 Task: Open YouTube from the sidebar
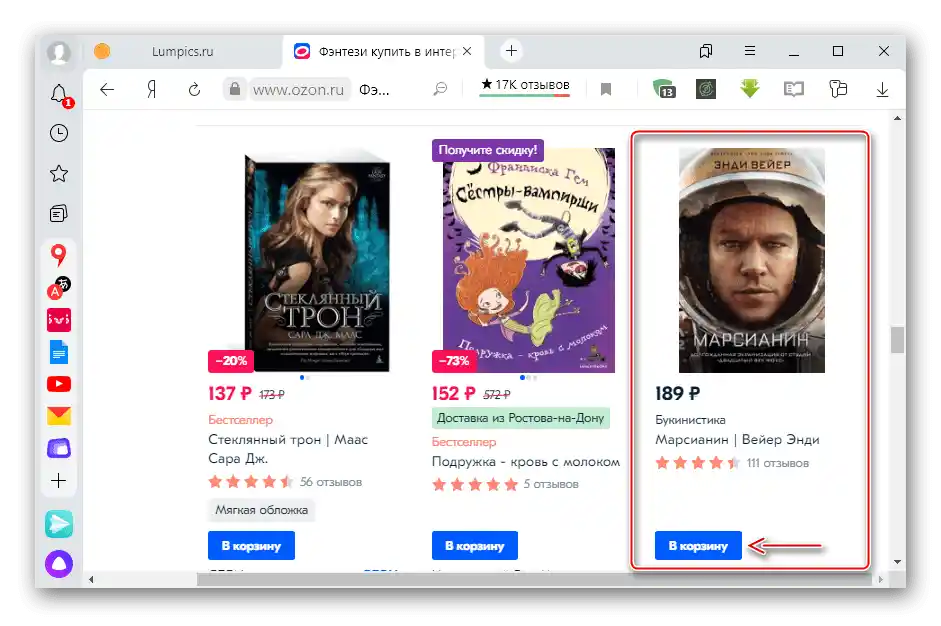click(x=59, y=384)
